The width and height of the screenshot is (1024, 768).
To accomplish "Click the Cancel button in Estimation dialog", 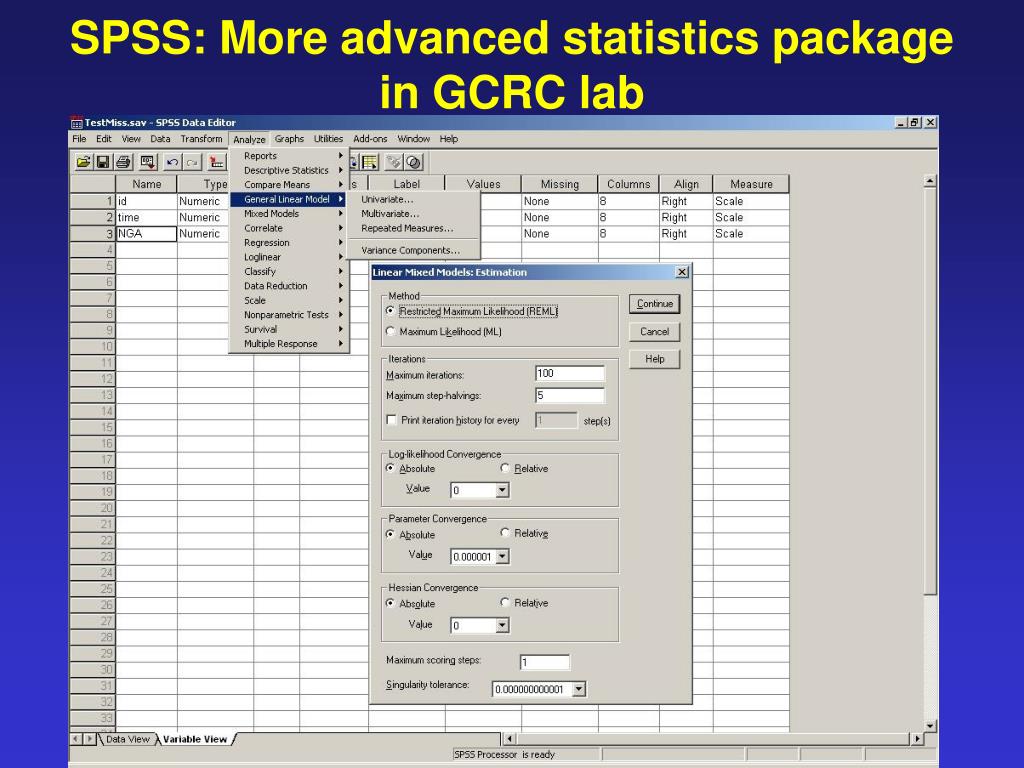I will tap(654, 332).
